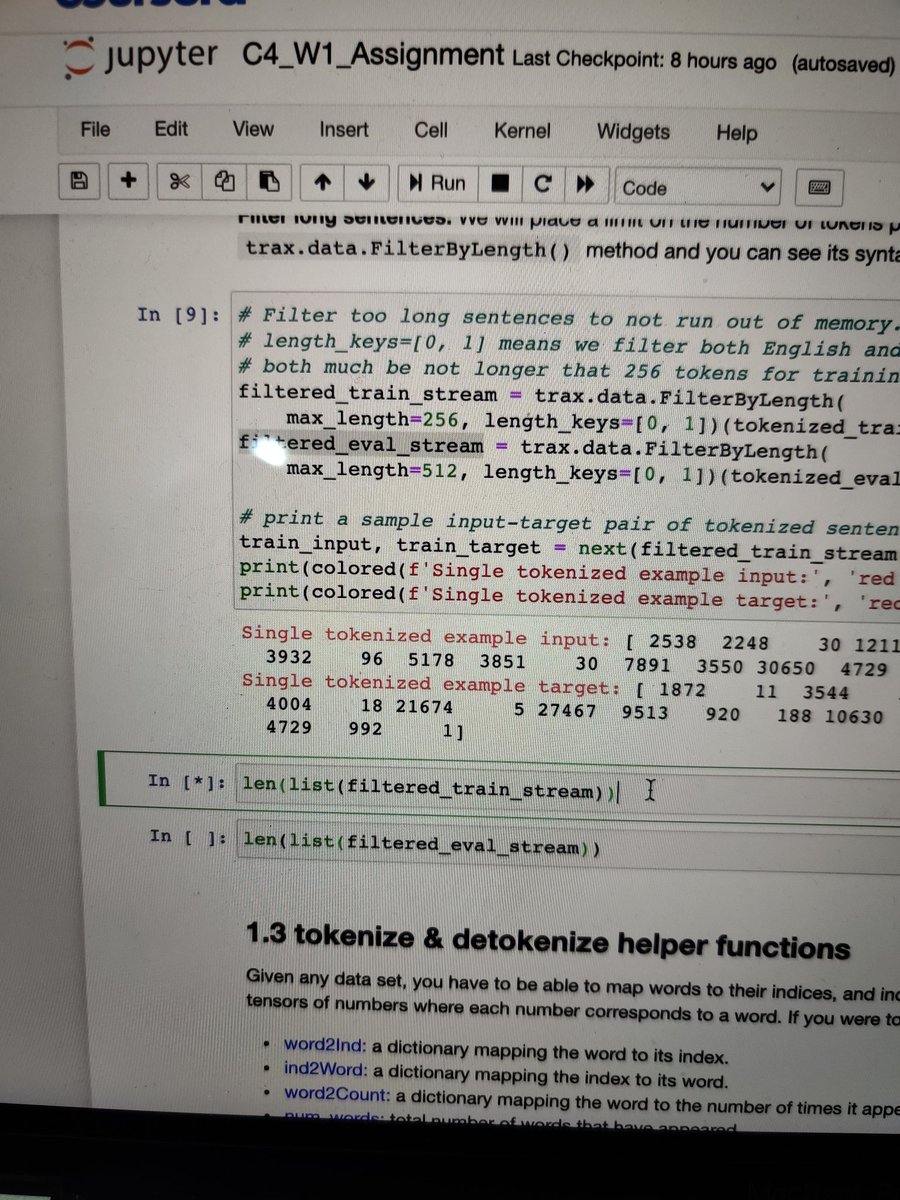
Task: Open the File menu
Action: click(95, 129)
